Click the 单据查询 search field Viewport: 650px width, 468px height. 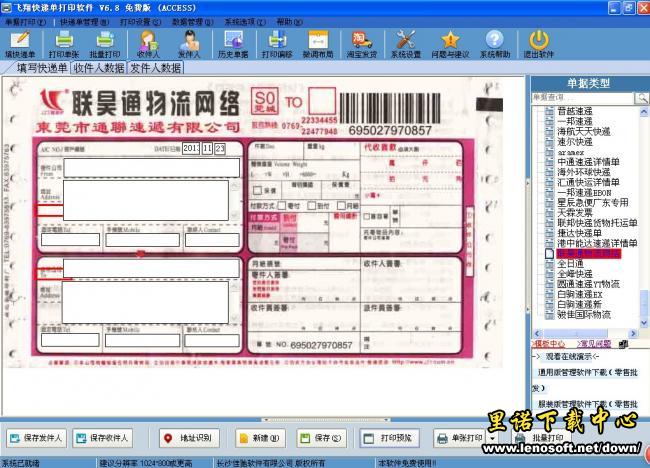tap(583, 98)
